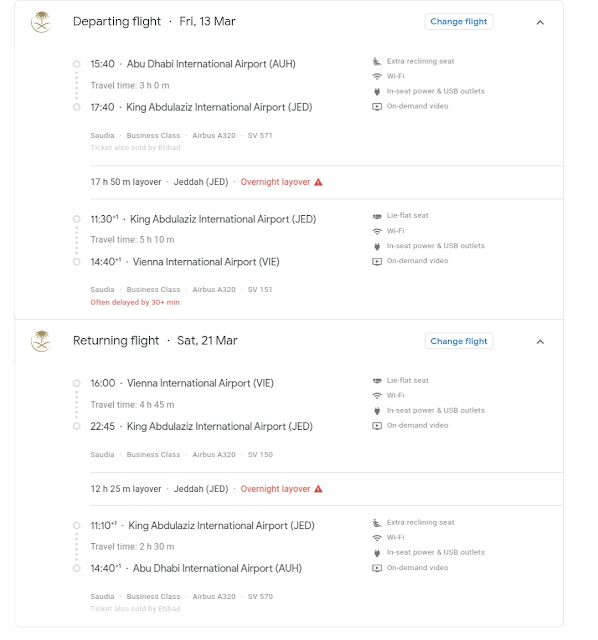This screenshot has height=640, width=598.
Task: Click the red warning triangle on 17 h 50 m layover
Action: point(318,182)
